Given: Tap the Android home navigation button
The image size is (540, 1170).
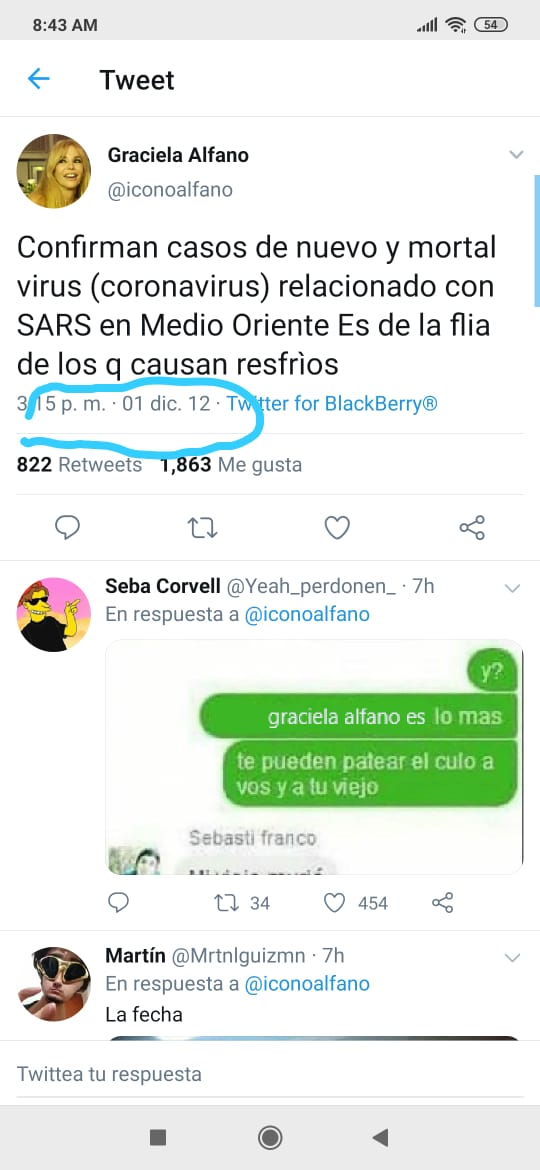Looking at the screenshot, I should point(270,1137).
